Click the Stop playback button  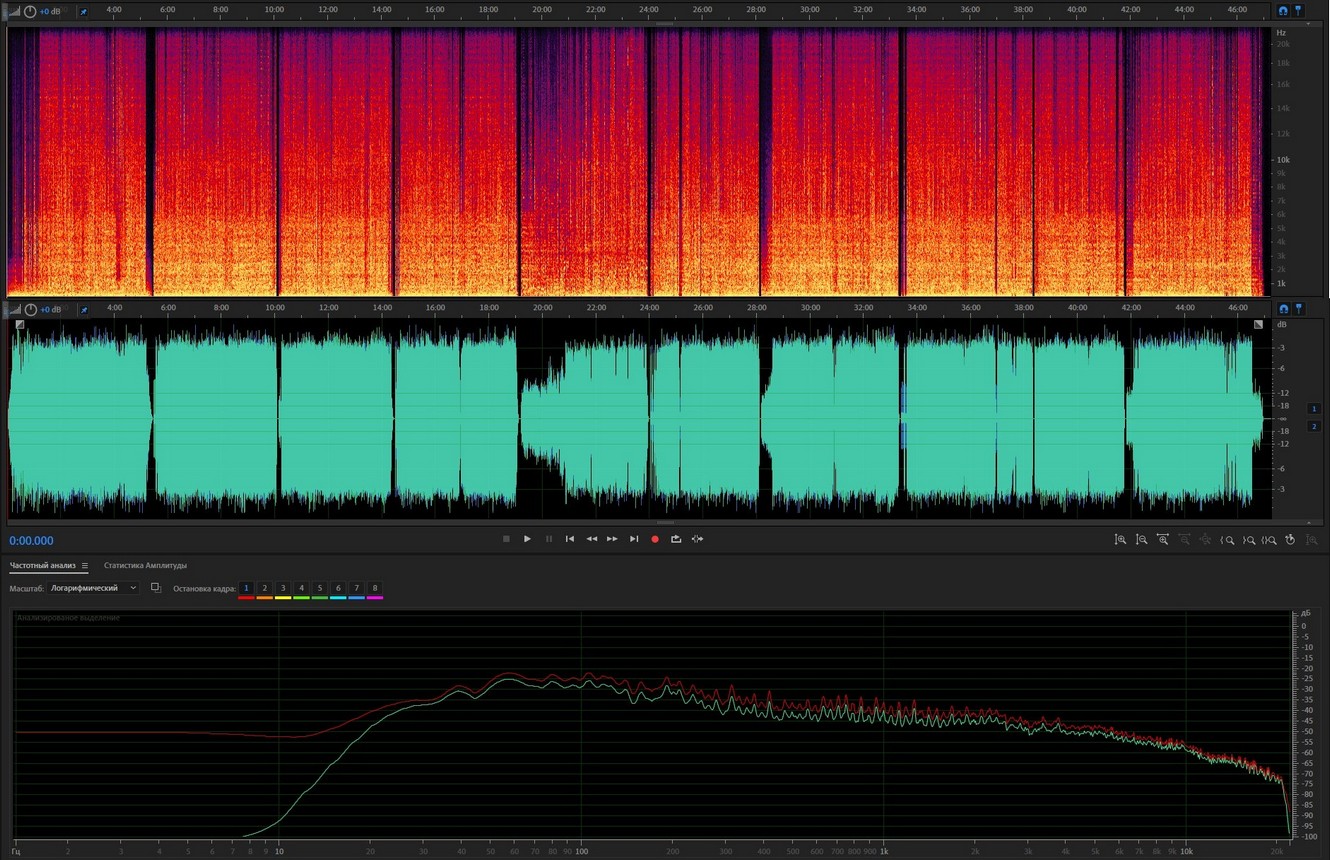[x=506, y=539]
